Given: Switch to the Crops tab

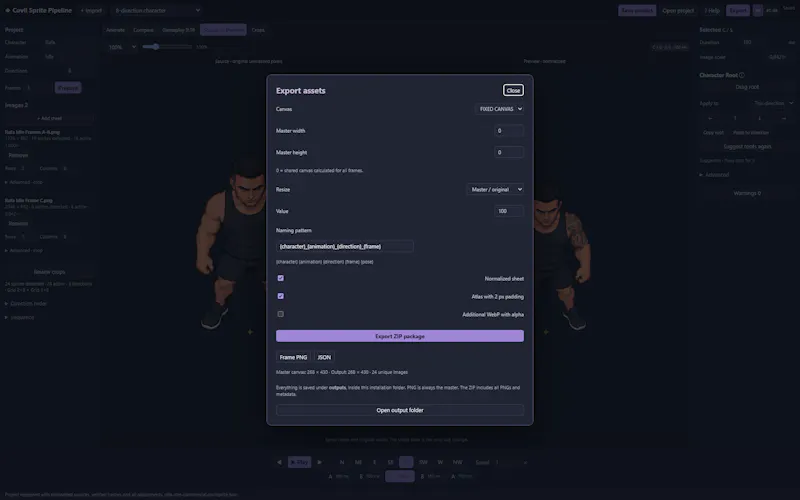Looking at the screenshot, I should (258, 30).
